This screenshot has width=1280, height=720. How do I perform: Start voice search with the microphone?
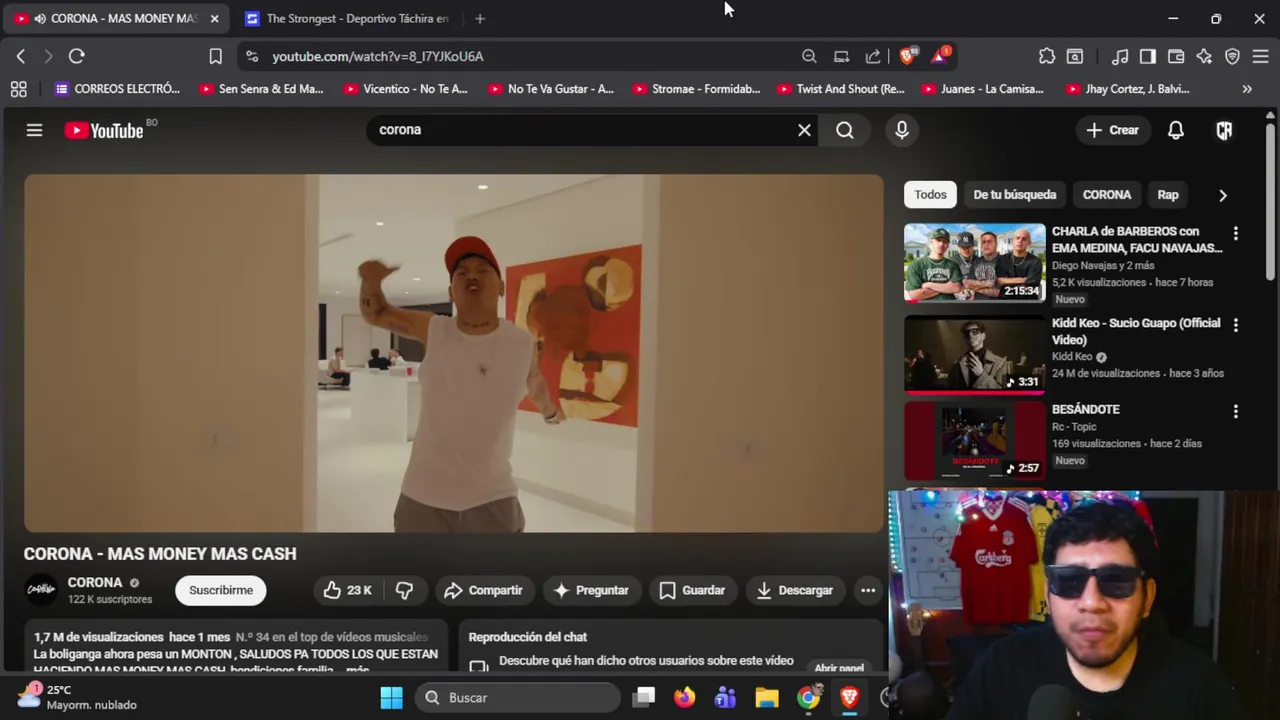click(902, 130)
